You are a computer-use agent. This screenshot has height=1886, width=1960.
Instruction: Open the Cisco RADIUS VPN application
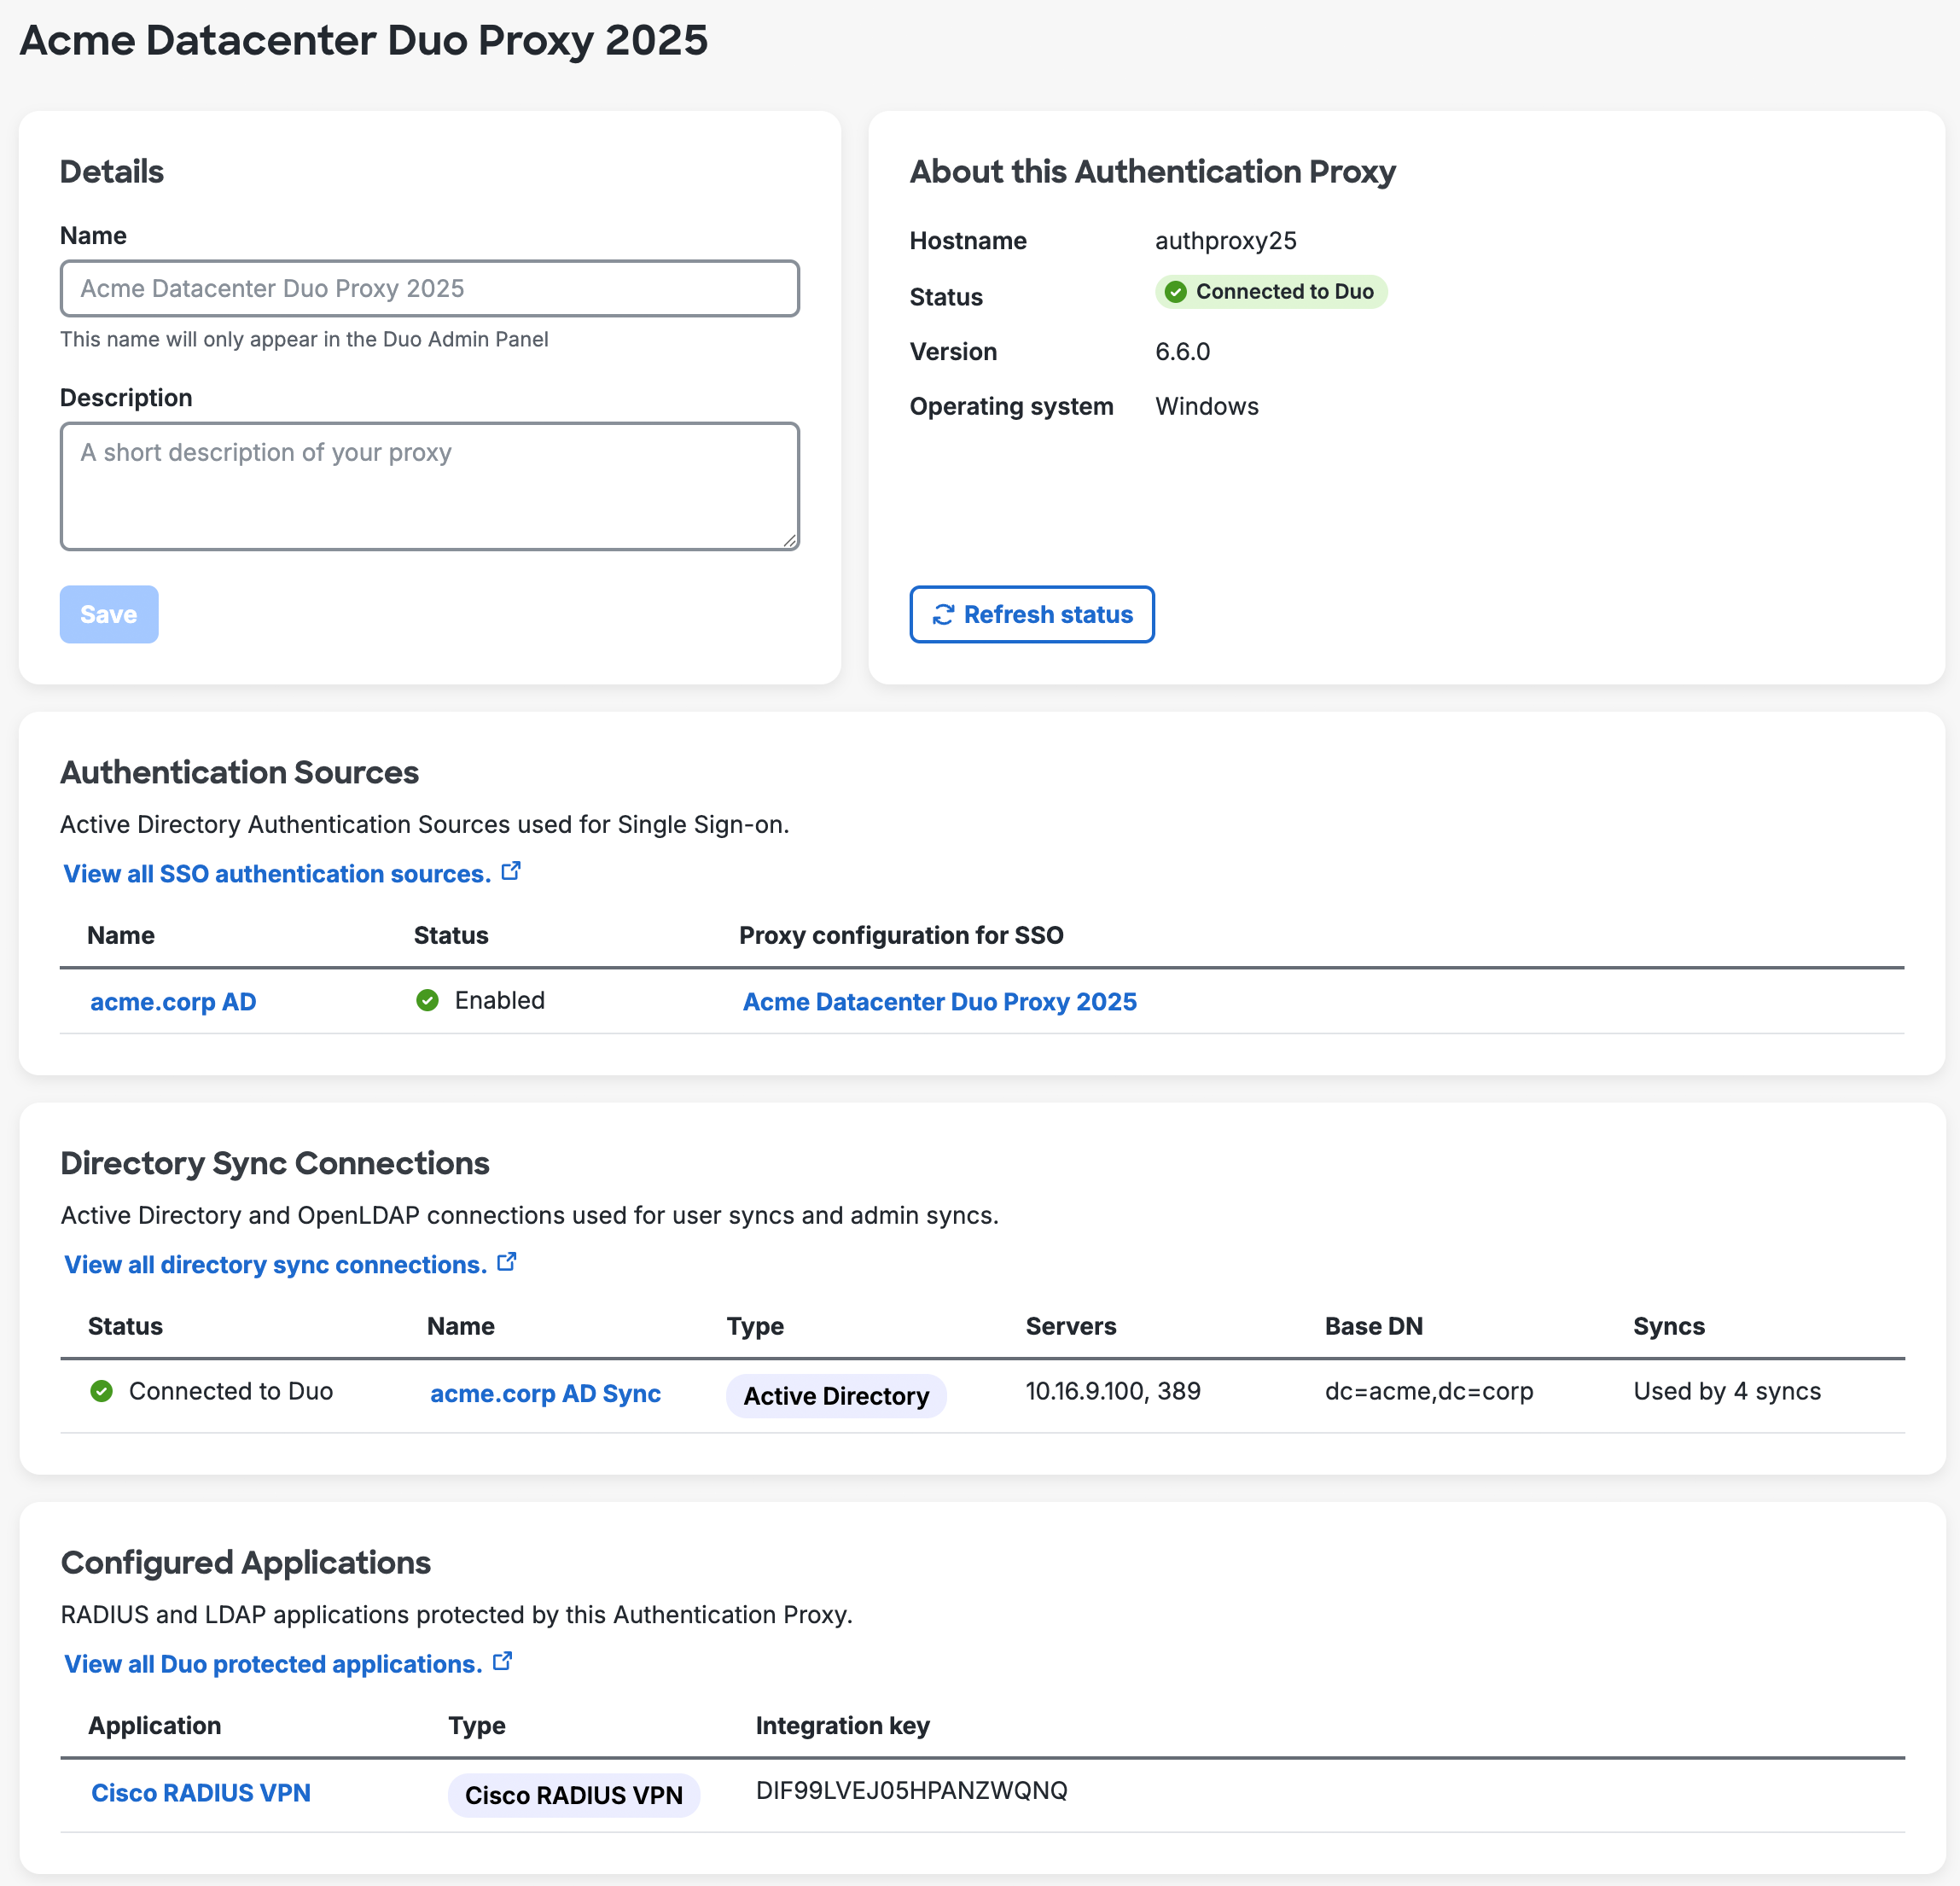[x=200, y=1792]
